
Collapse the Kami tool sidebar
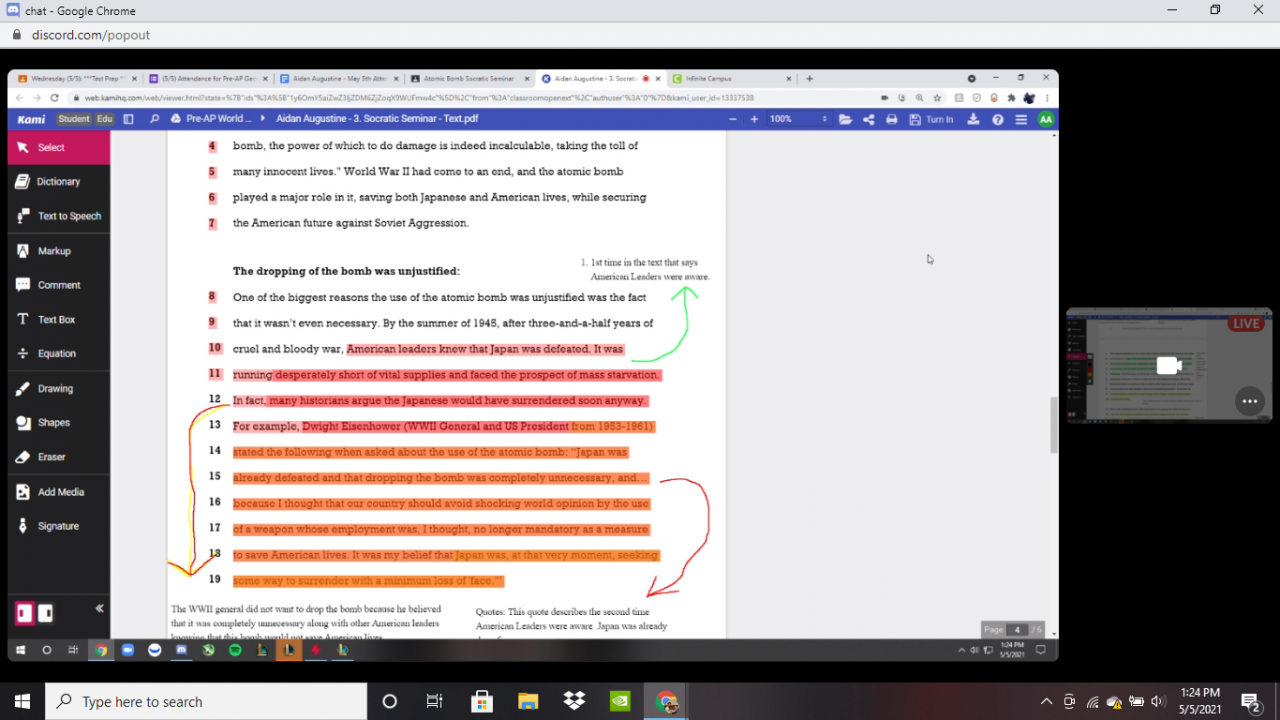click(99, 608)
